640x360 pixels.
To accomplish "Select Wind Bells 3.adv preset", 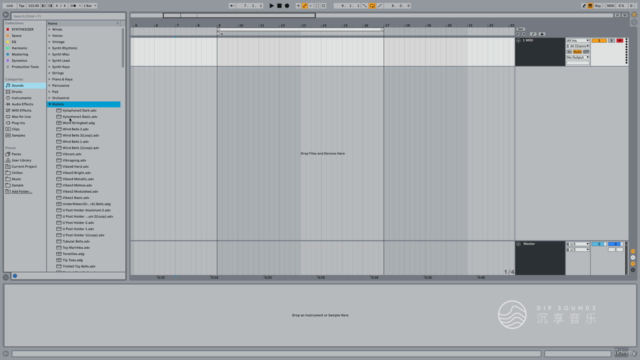I will click(76, 129).
